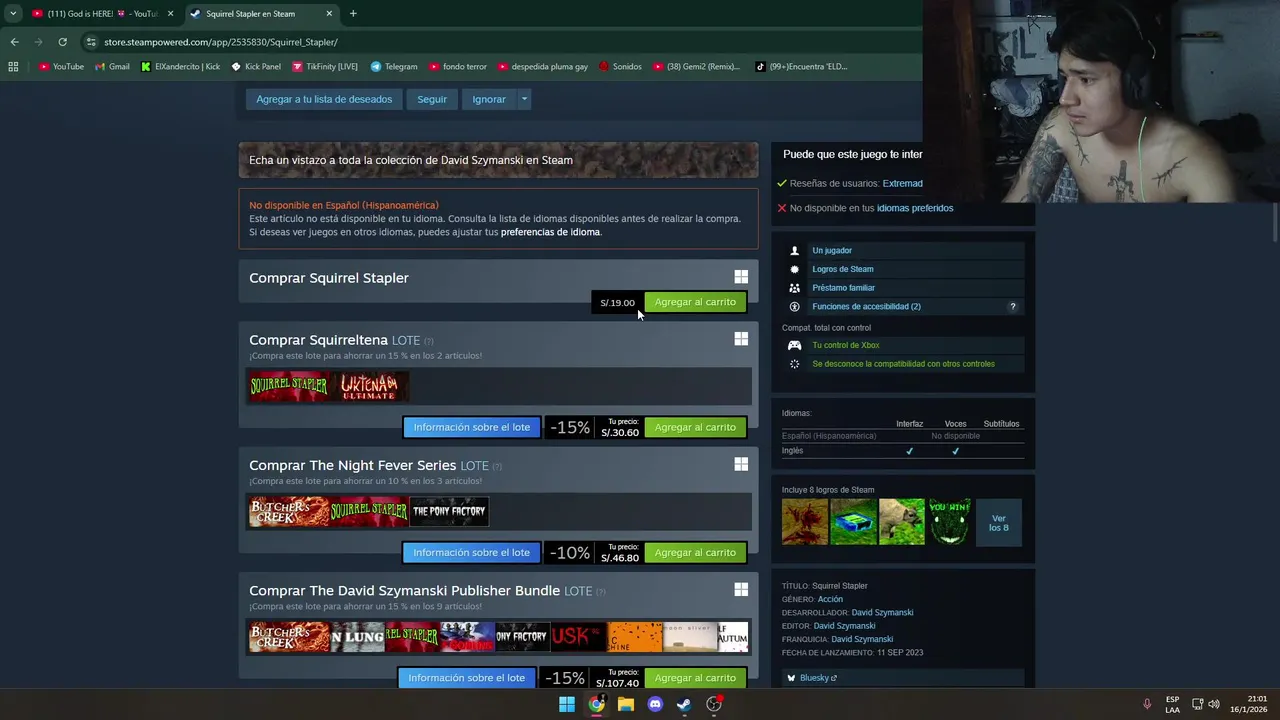Open the YouTube bookmark
This screenshot has width=1280, height=720.
click(61, 67)
